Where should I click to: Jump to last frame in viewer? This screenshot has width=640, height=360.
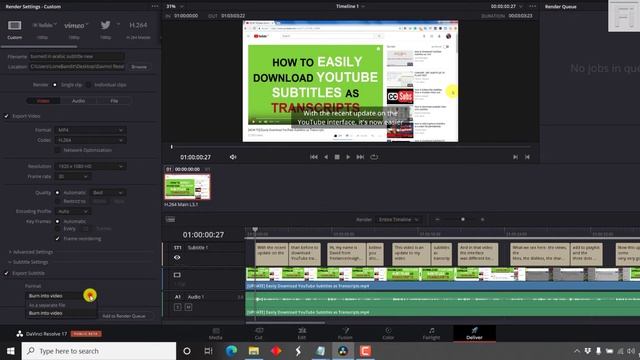coord(360,157)
